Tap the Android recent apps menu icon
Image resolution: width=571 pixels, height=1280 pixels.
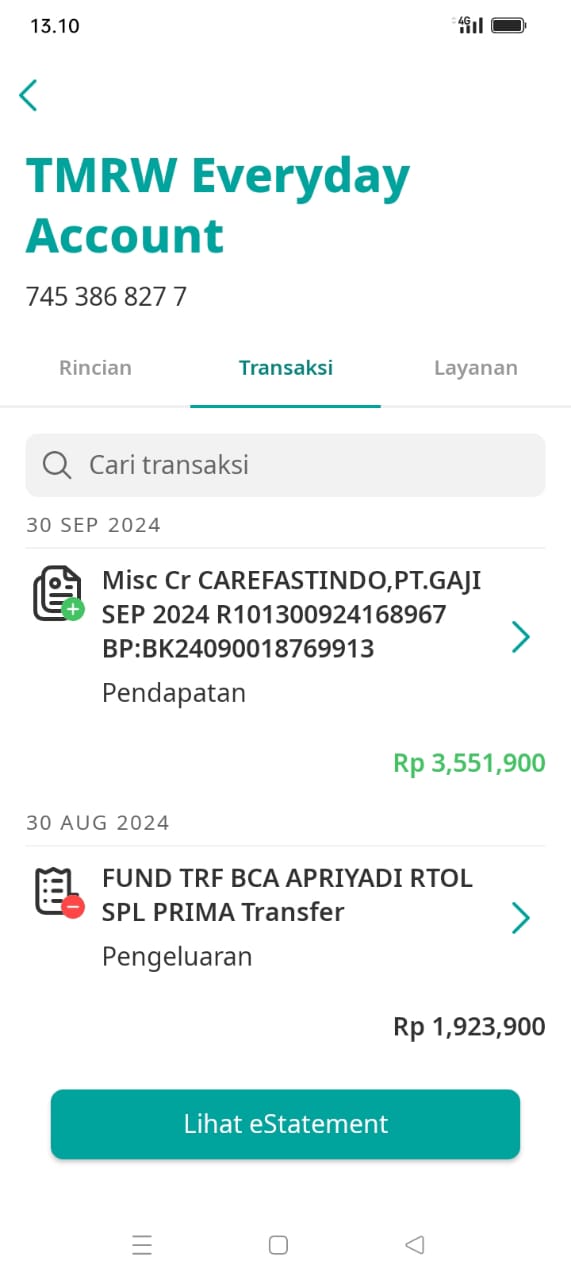(x=142, y=1244)
